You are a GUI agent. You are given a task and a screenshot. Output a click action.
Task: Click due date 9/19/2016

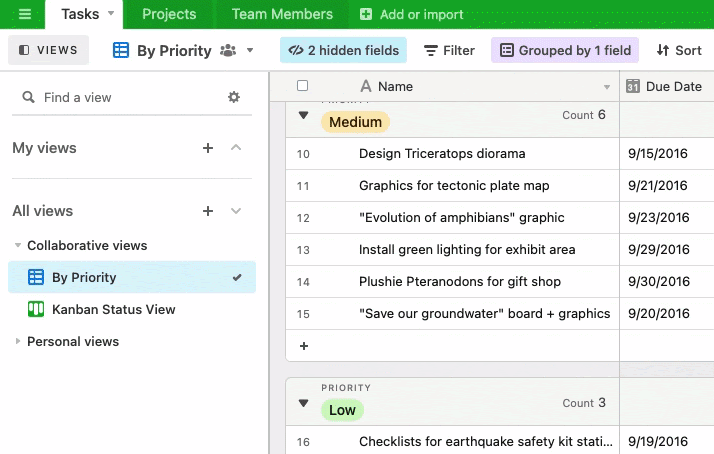(658, 442)
